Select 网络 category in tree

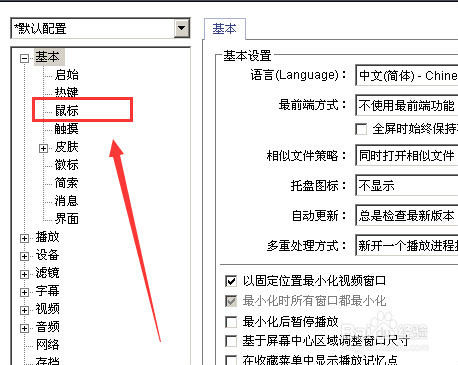pos(48,345)
